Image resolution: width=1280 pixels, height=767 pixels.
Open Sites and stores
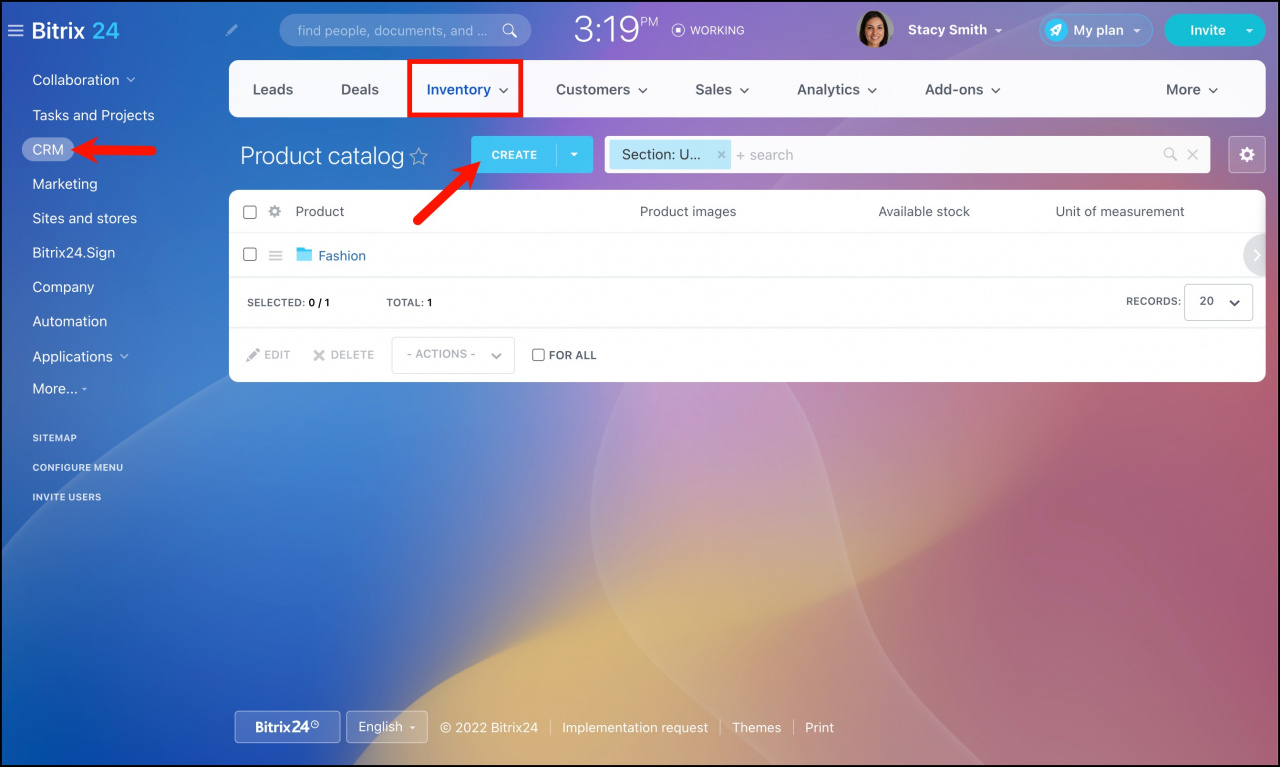click(x=84, y=218)
